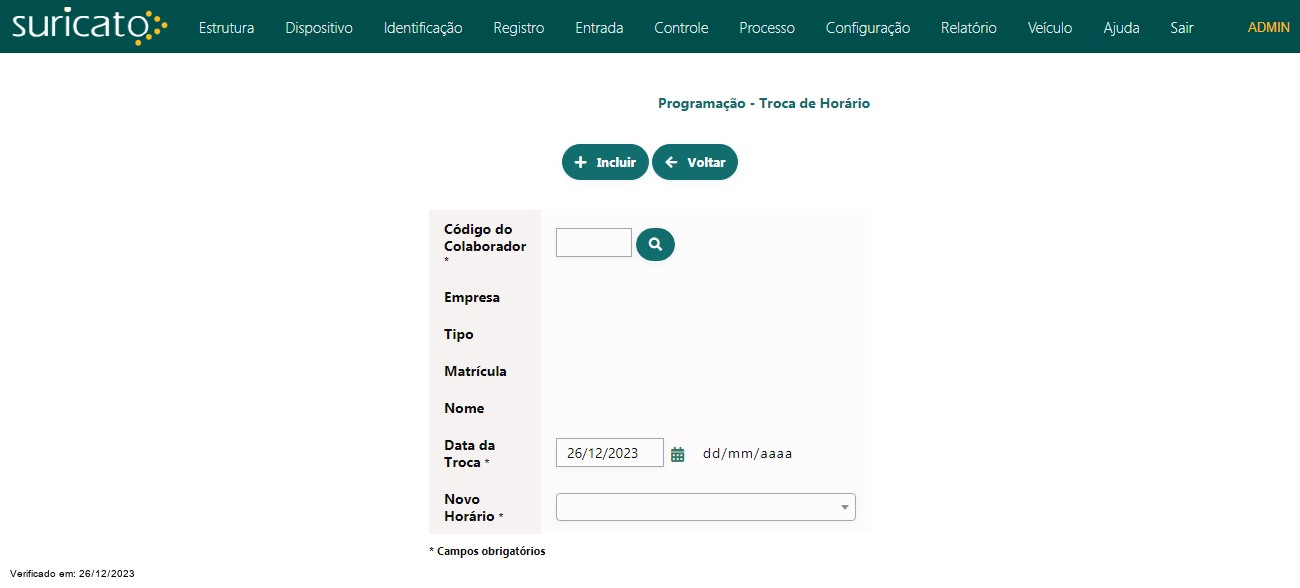The image size is (1300, 588).
Task: Go back using the Voltar button
Action: [x=695, y=162]
